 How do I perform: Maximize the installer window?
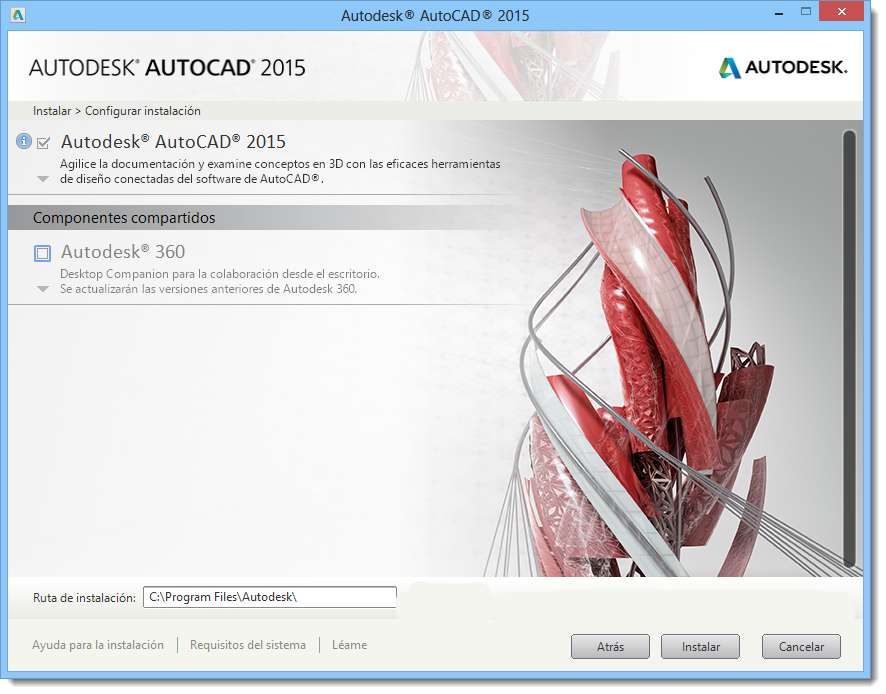click(806, 12)
